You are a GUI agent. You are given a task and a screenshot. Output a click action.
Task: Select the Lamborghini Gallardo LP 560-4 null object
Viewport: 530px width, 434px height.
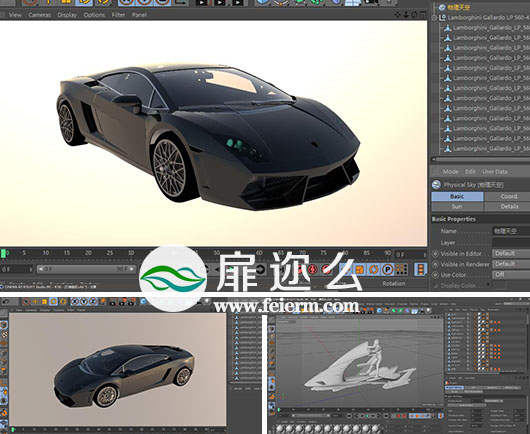point(488,18)
